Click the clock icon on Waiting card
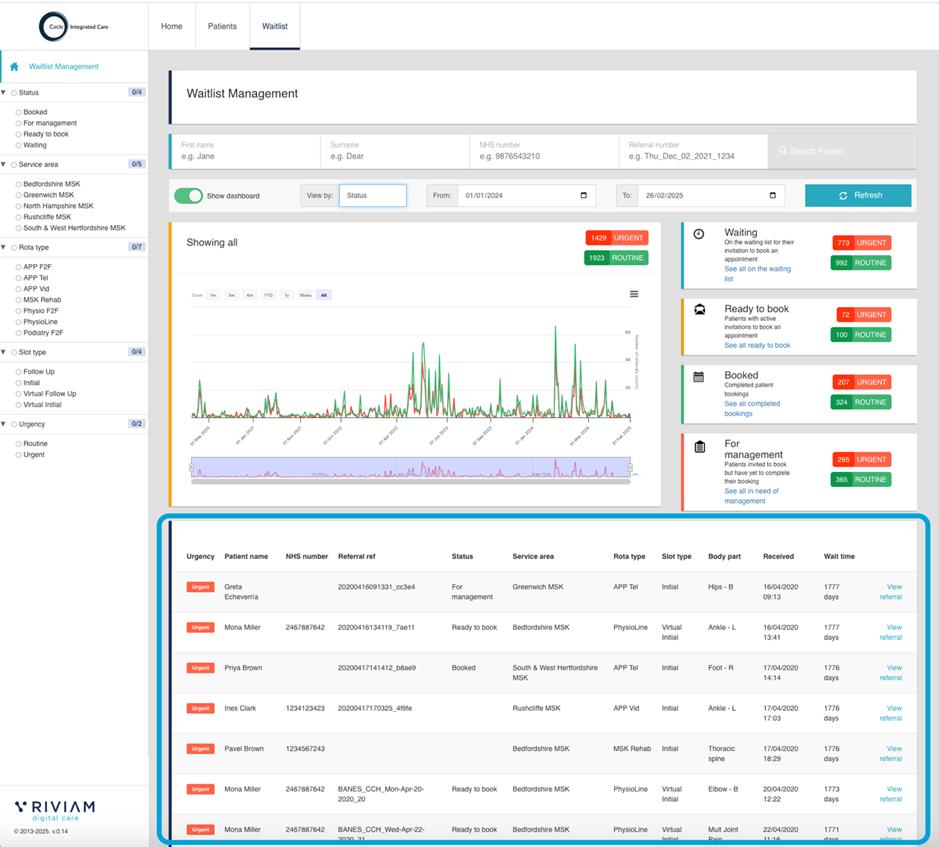939x847 pixels. 699,234
